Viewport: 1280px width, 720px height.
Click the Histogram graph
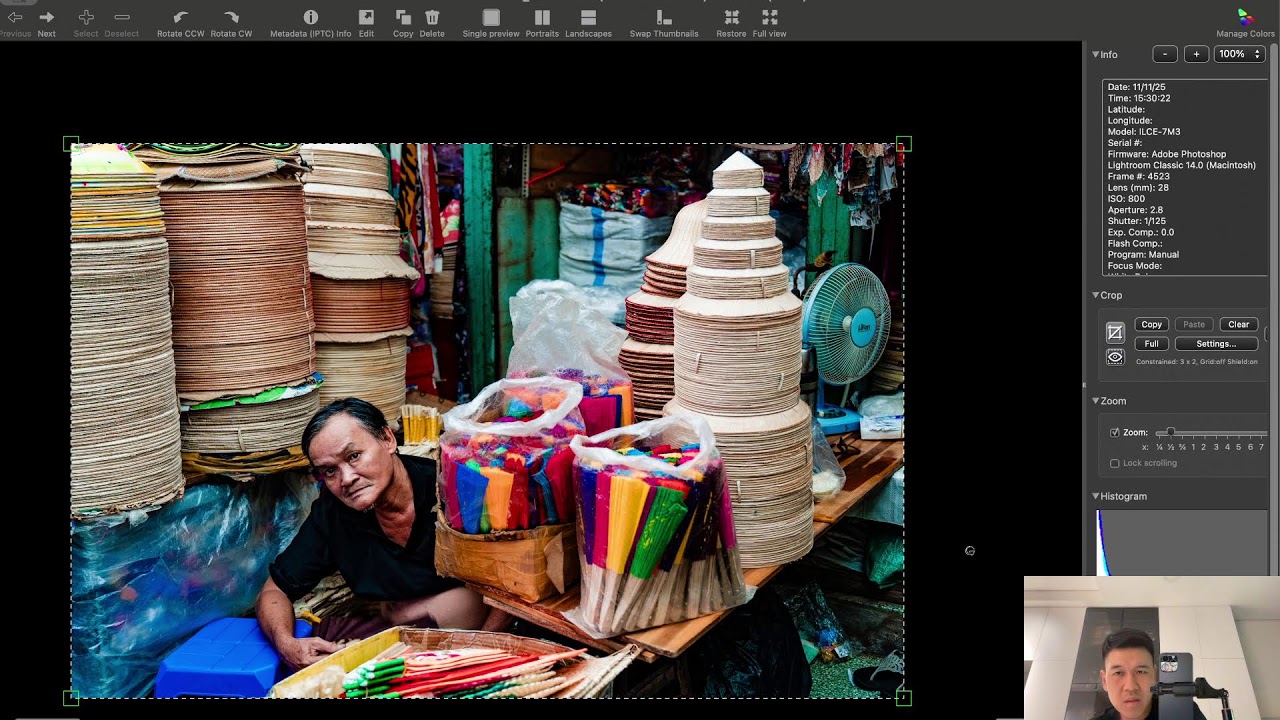tap(1182, 543)
